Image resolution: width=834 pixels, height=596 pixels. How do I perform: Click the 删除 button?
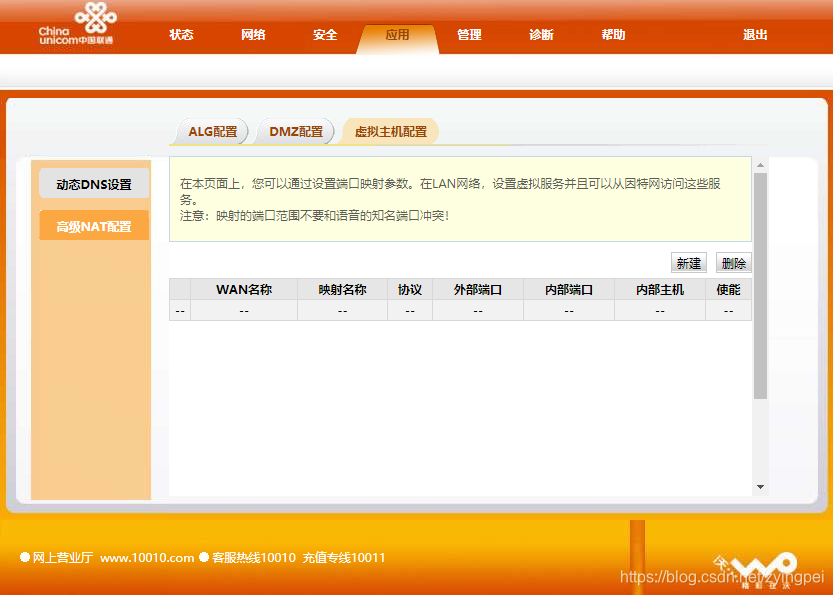click(733, 263)
